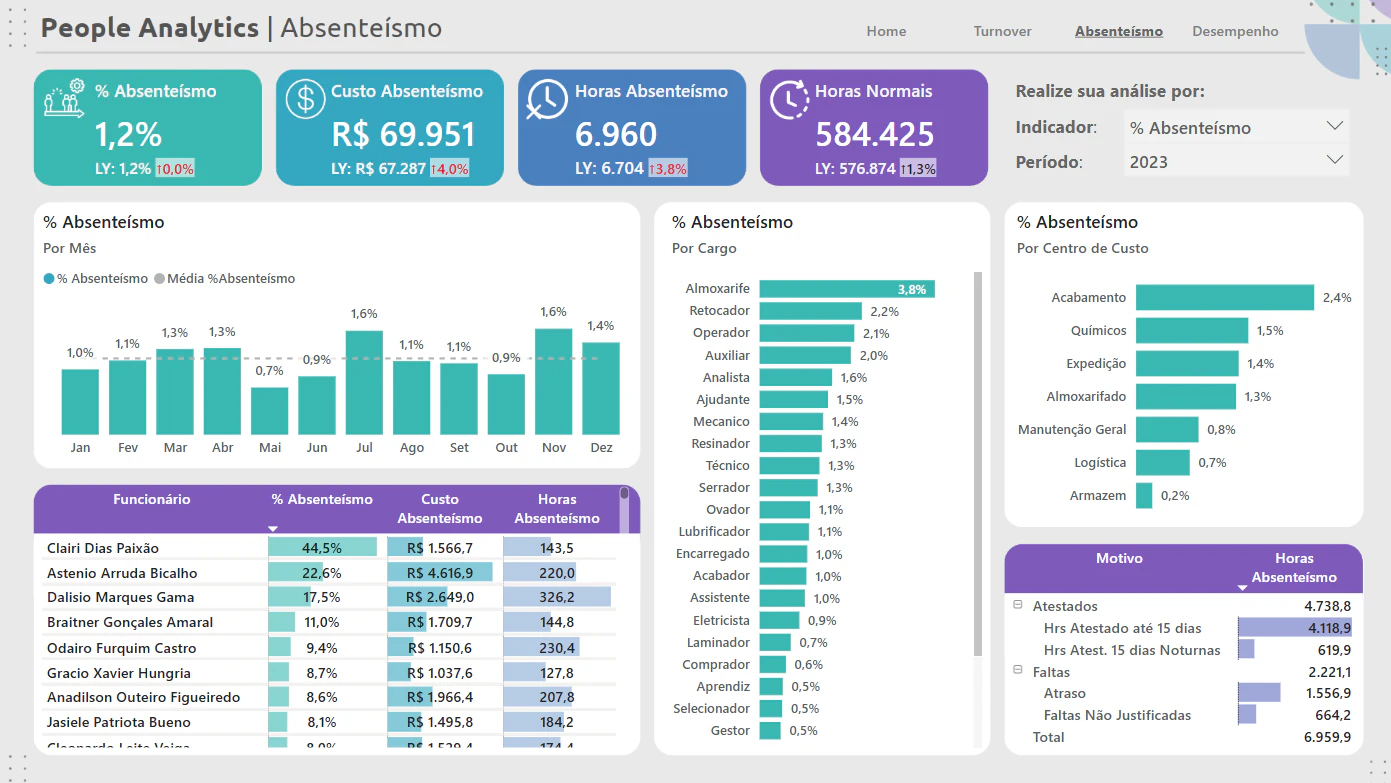
Task: Click the clock icon on Horas Absenteísmo card
Action: [547, 99]
